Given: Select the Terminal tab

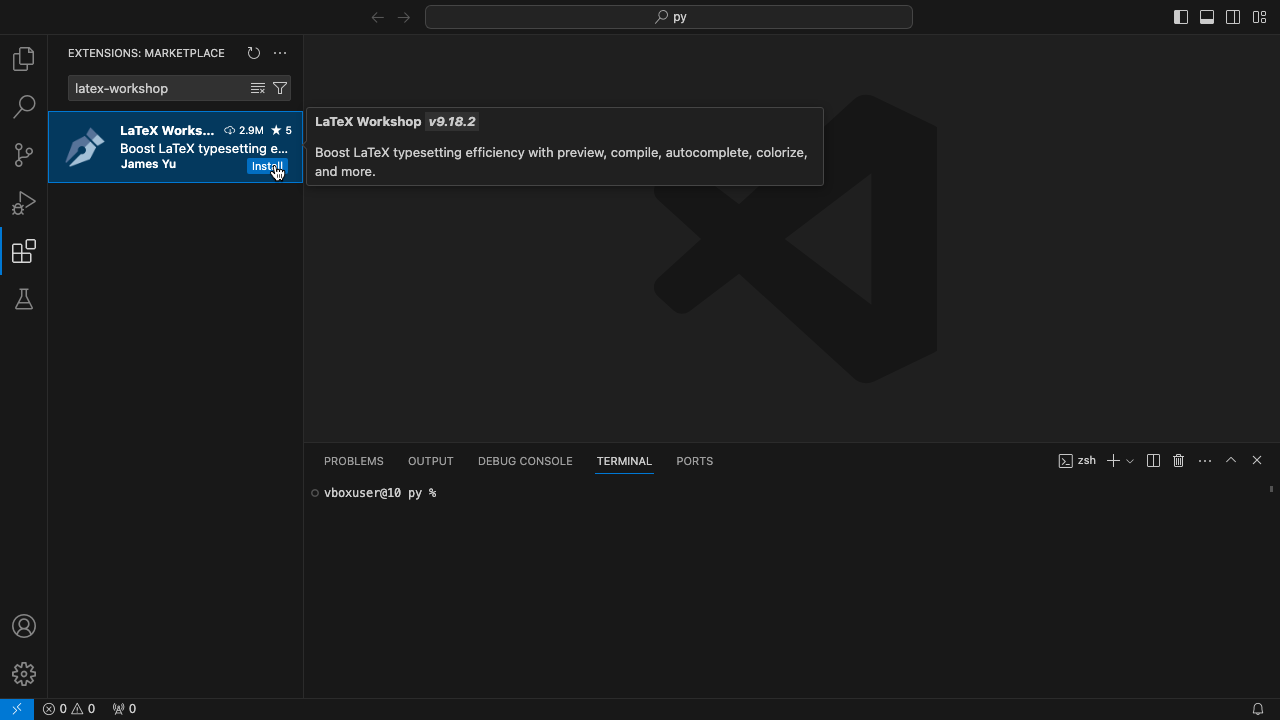Looking at the screenshot, I should pyautogui.click(x=624, y=461).
